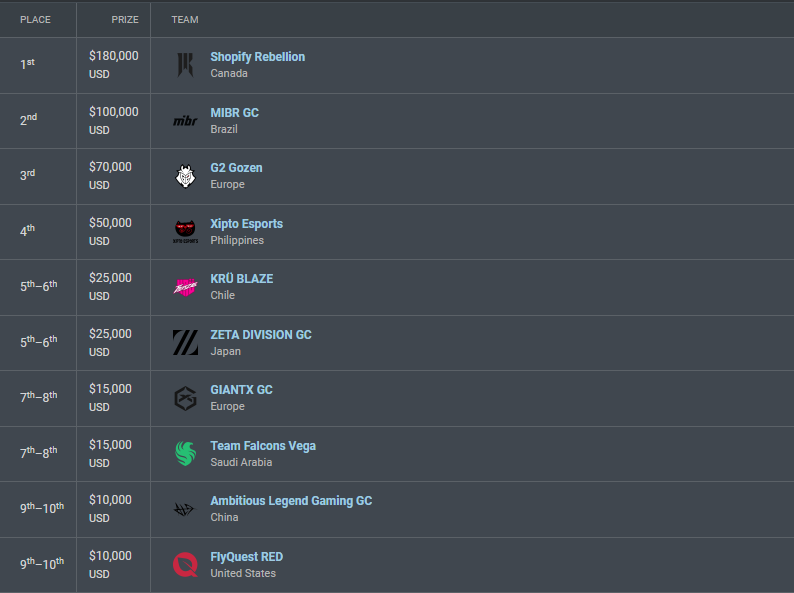Click the GIANTX GC hexagon logo
Screen dimensions: 794x593
[185, 398]
